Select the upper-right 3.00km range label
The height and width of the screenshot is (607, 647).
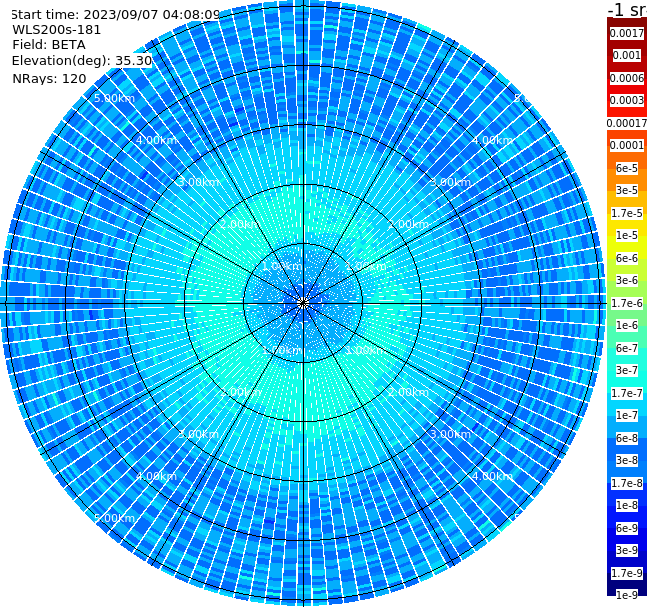click(x=451, y=182)
